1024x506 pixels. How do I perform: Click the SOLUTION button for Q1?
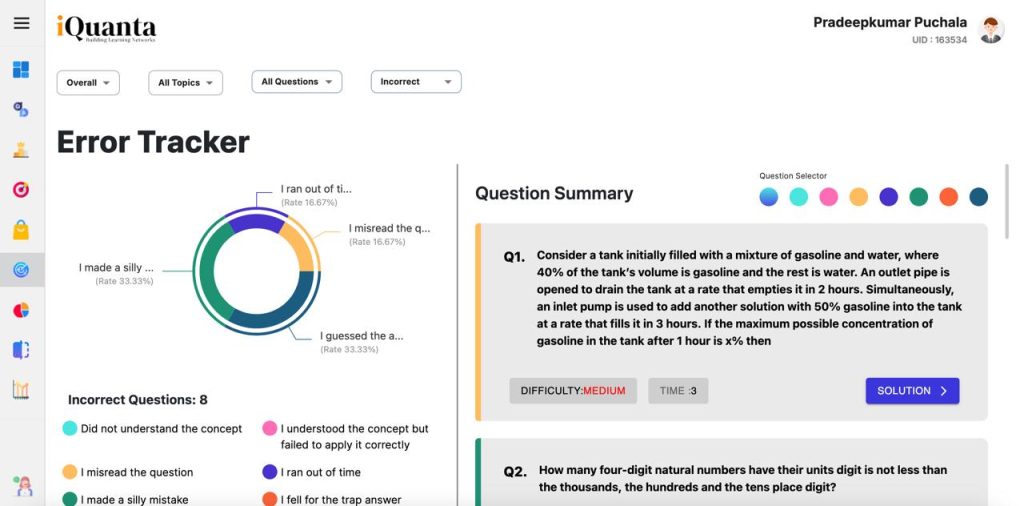912,391
